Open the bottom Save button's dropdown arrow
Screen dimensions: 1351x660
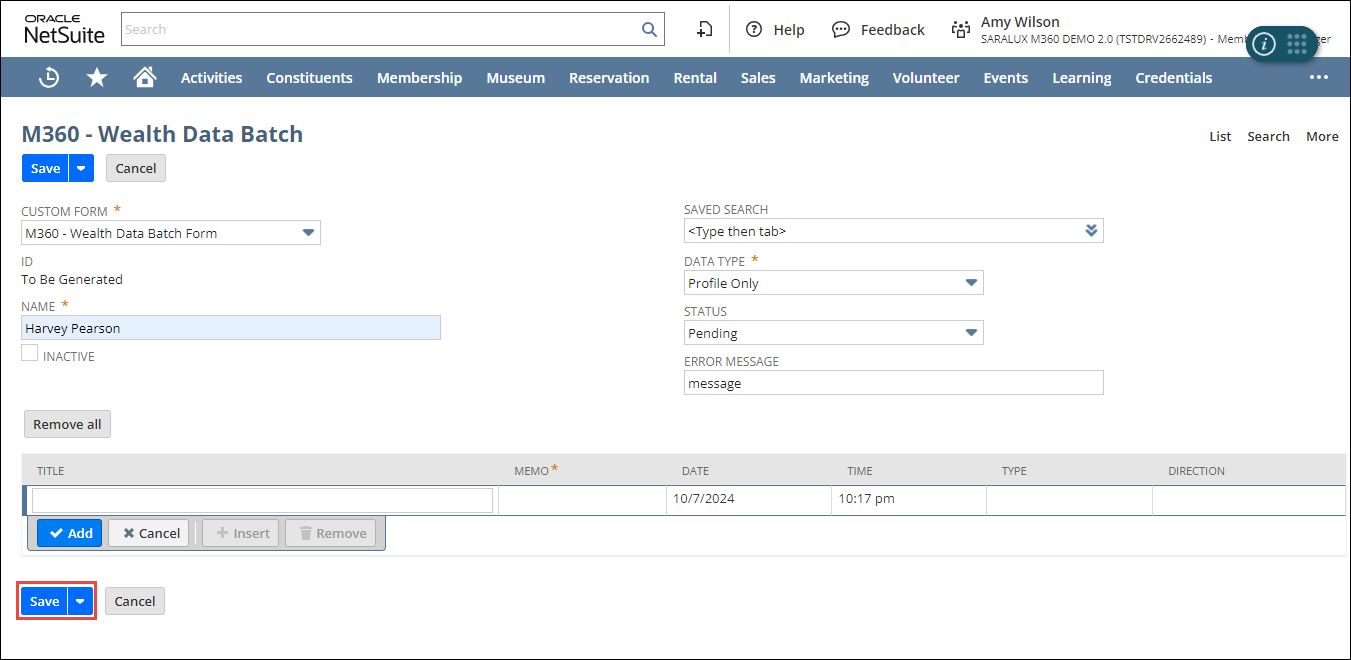click(x=81, y=601)
